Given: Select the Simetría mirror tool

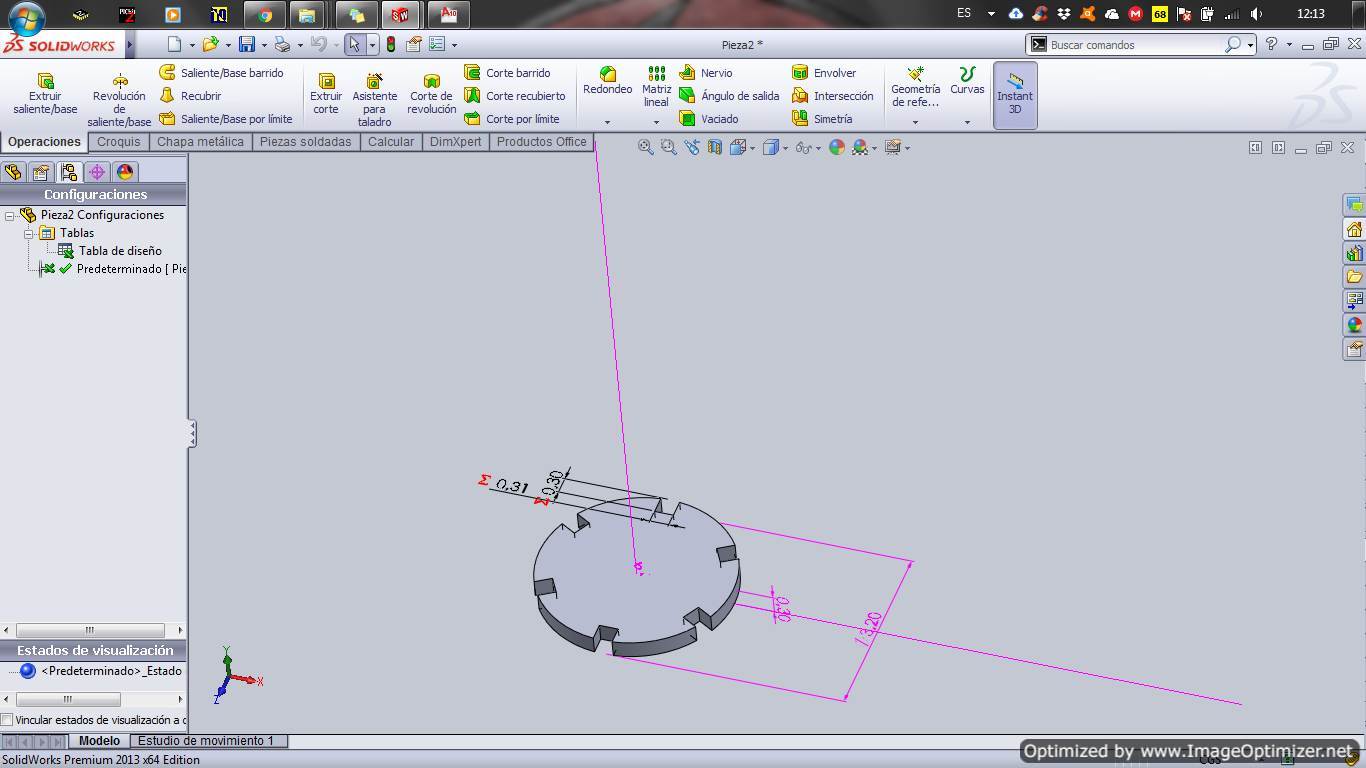Looking at the screenshot, I should tap(822, 119).
